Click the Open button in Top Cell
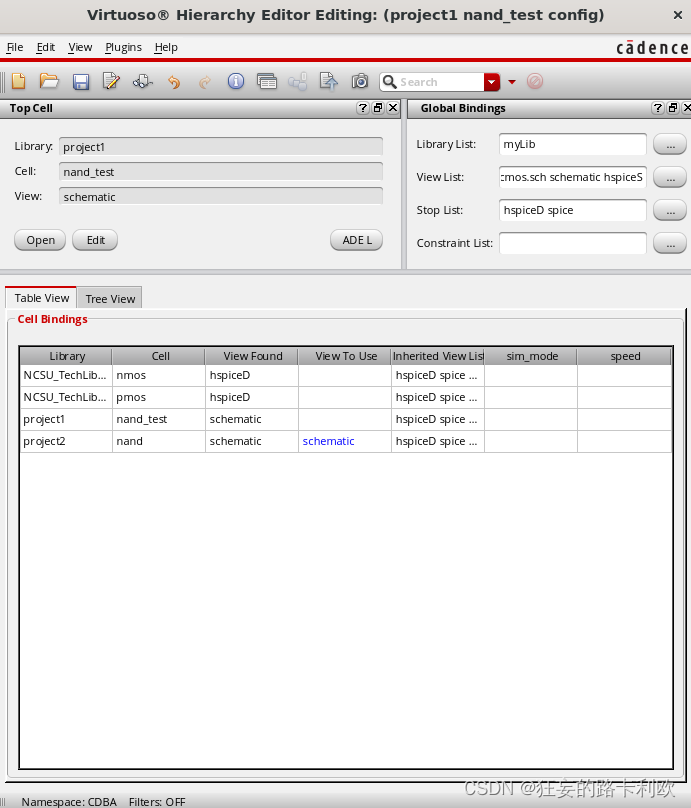 (40, 240)
